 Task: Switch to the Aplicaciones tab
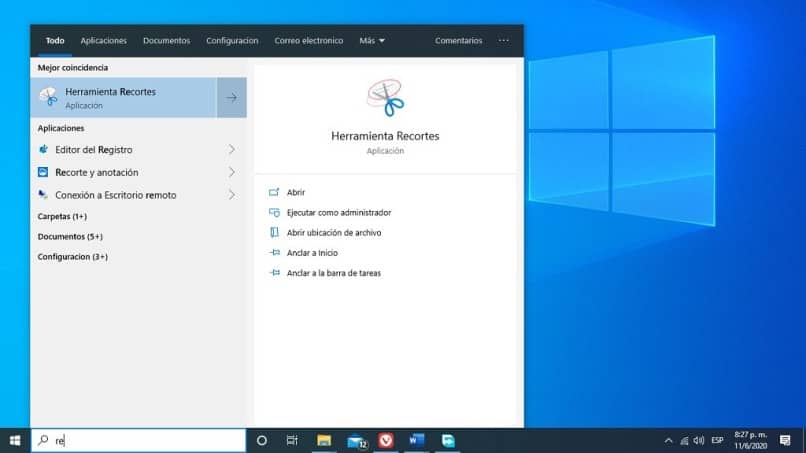coord(103,41)
